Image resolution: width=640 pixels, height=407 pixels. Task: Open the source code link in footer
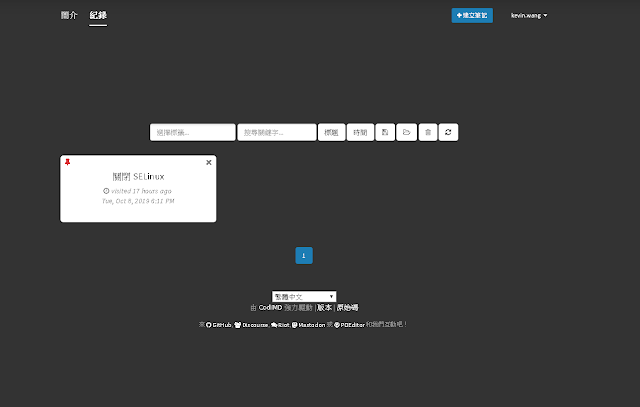(x=347, y=307)
